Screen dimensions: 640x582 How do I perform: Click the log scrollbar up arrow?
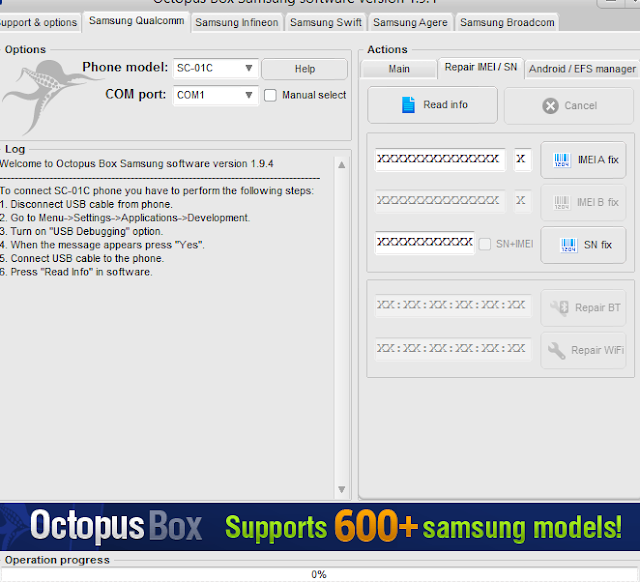[342, 165]
